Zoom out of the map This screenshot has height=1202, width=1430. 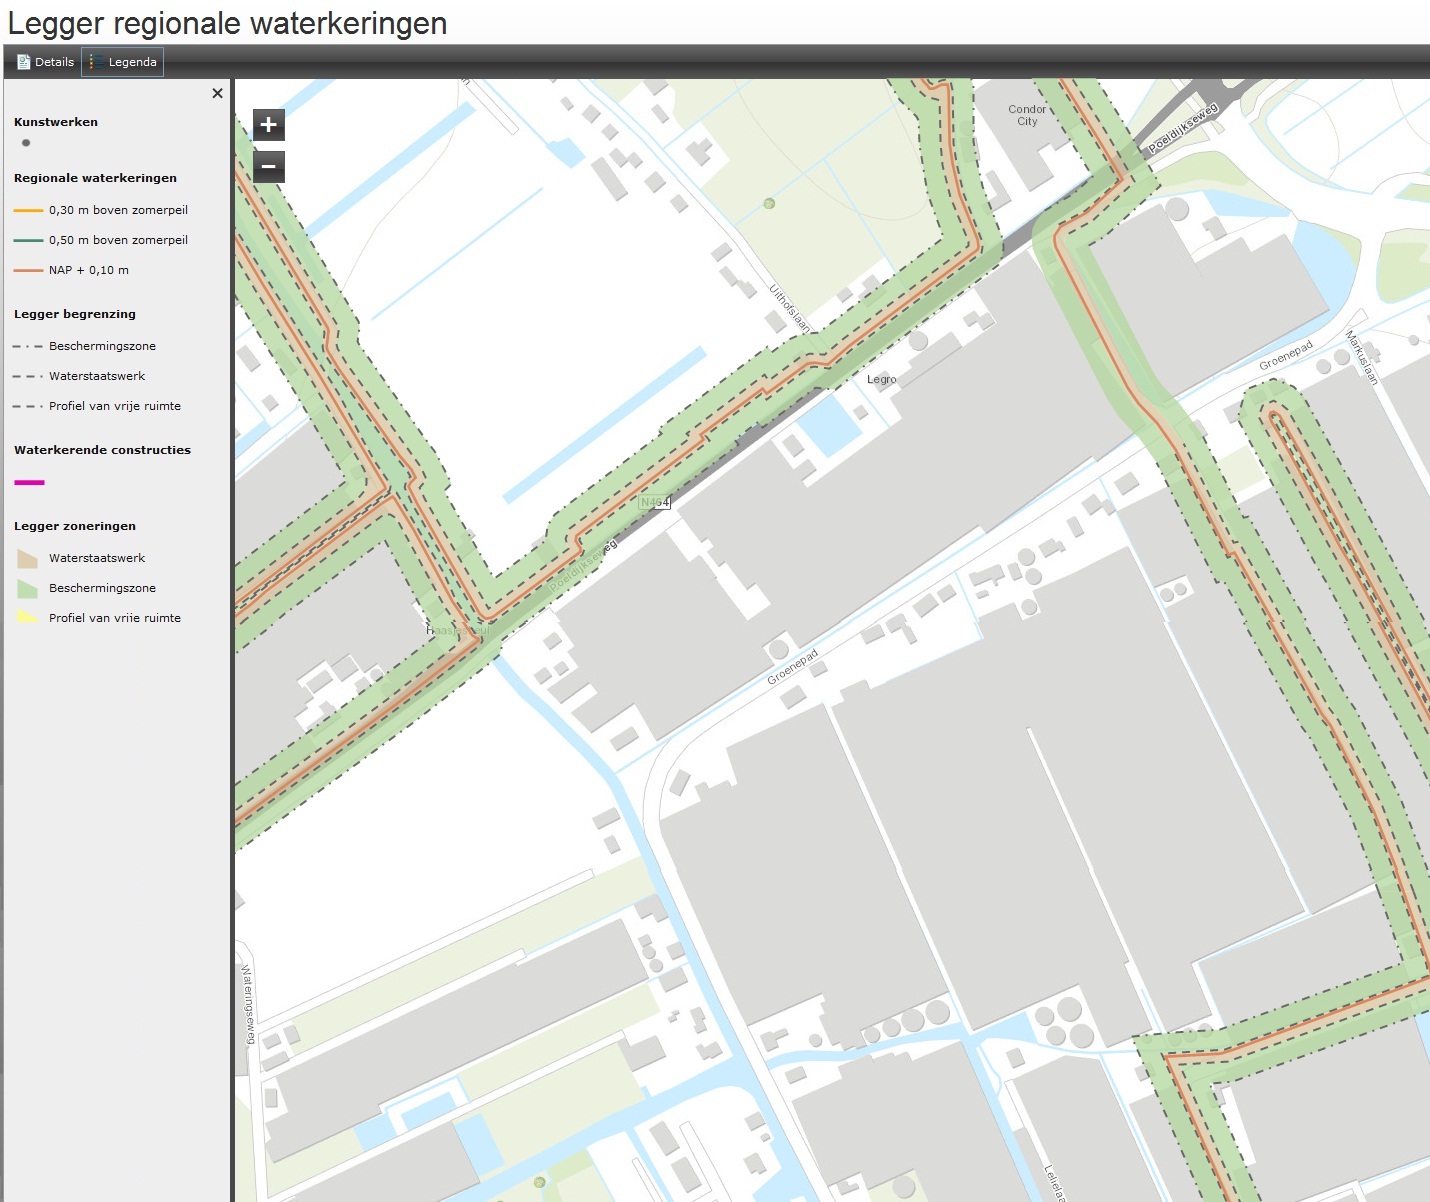pyautogui.click(x=268, y=166)
